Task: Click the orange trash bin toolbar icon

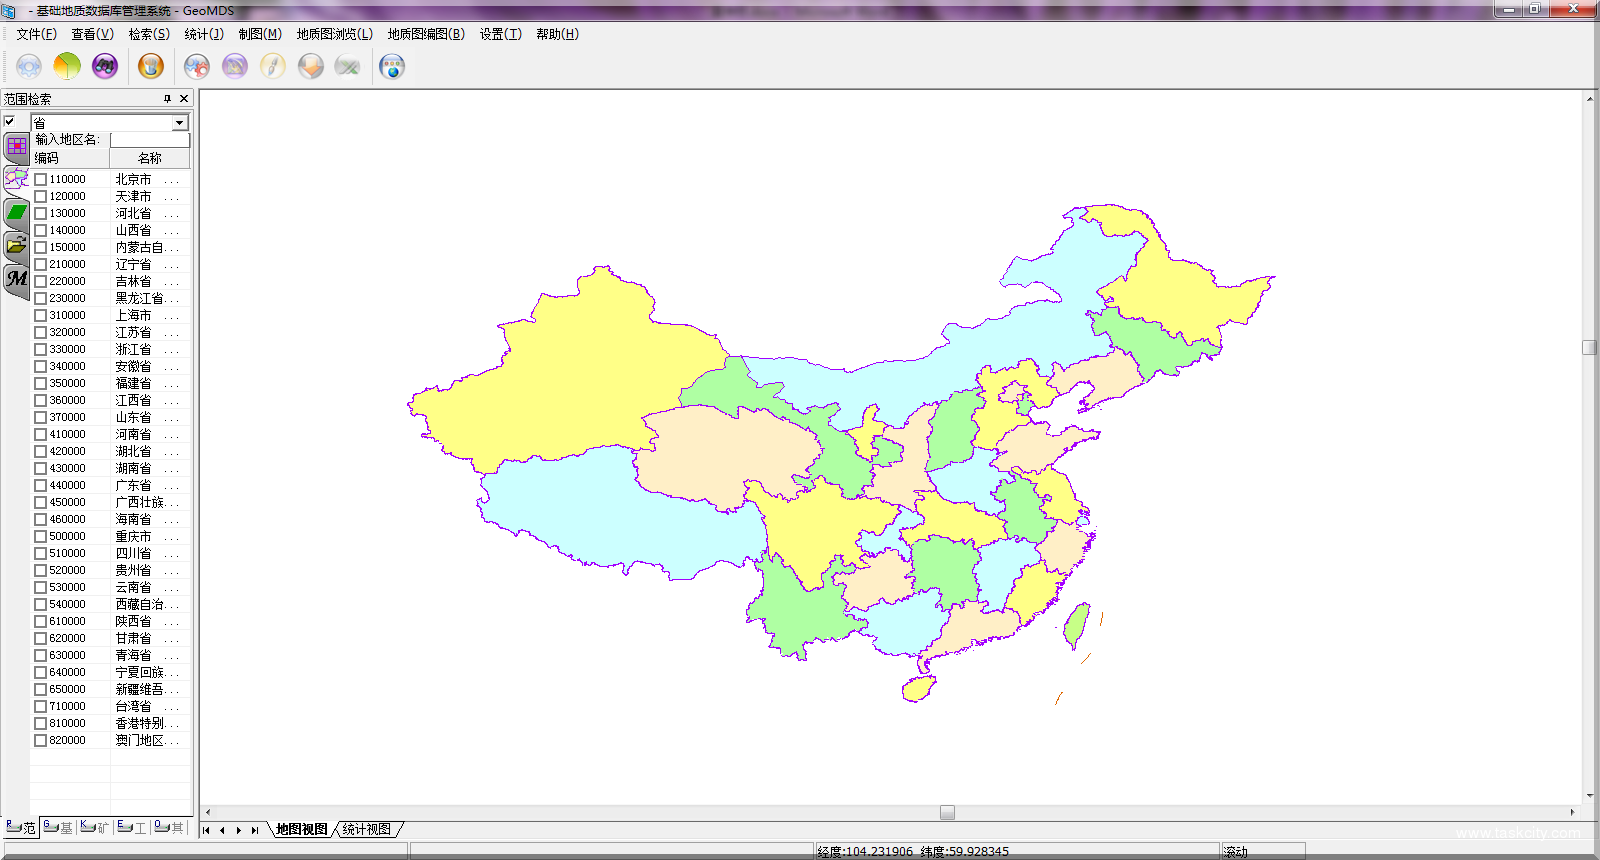Action: (151, 67)
